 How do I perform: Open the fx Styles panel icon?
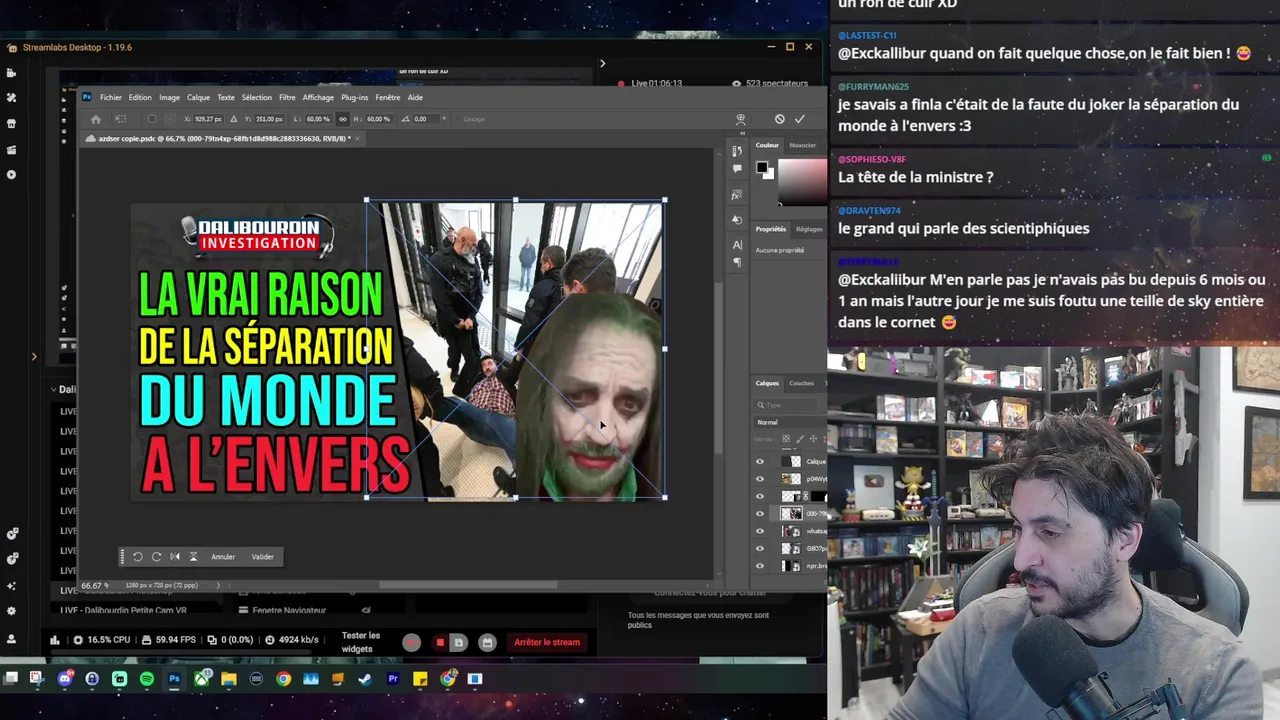tap(737, 195)
